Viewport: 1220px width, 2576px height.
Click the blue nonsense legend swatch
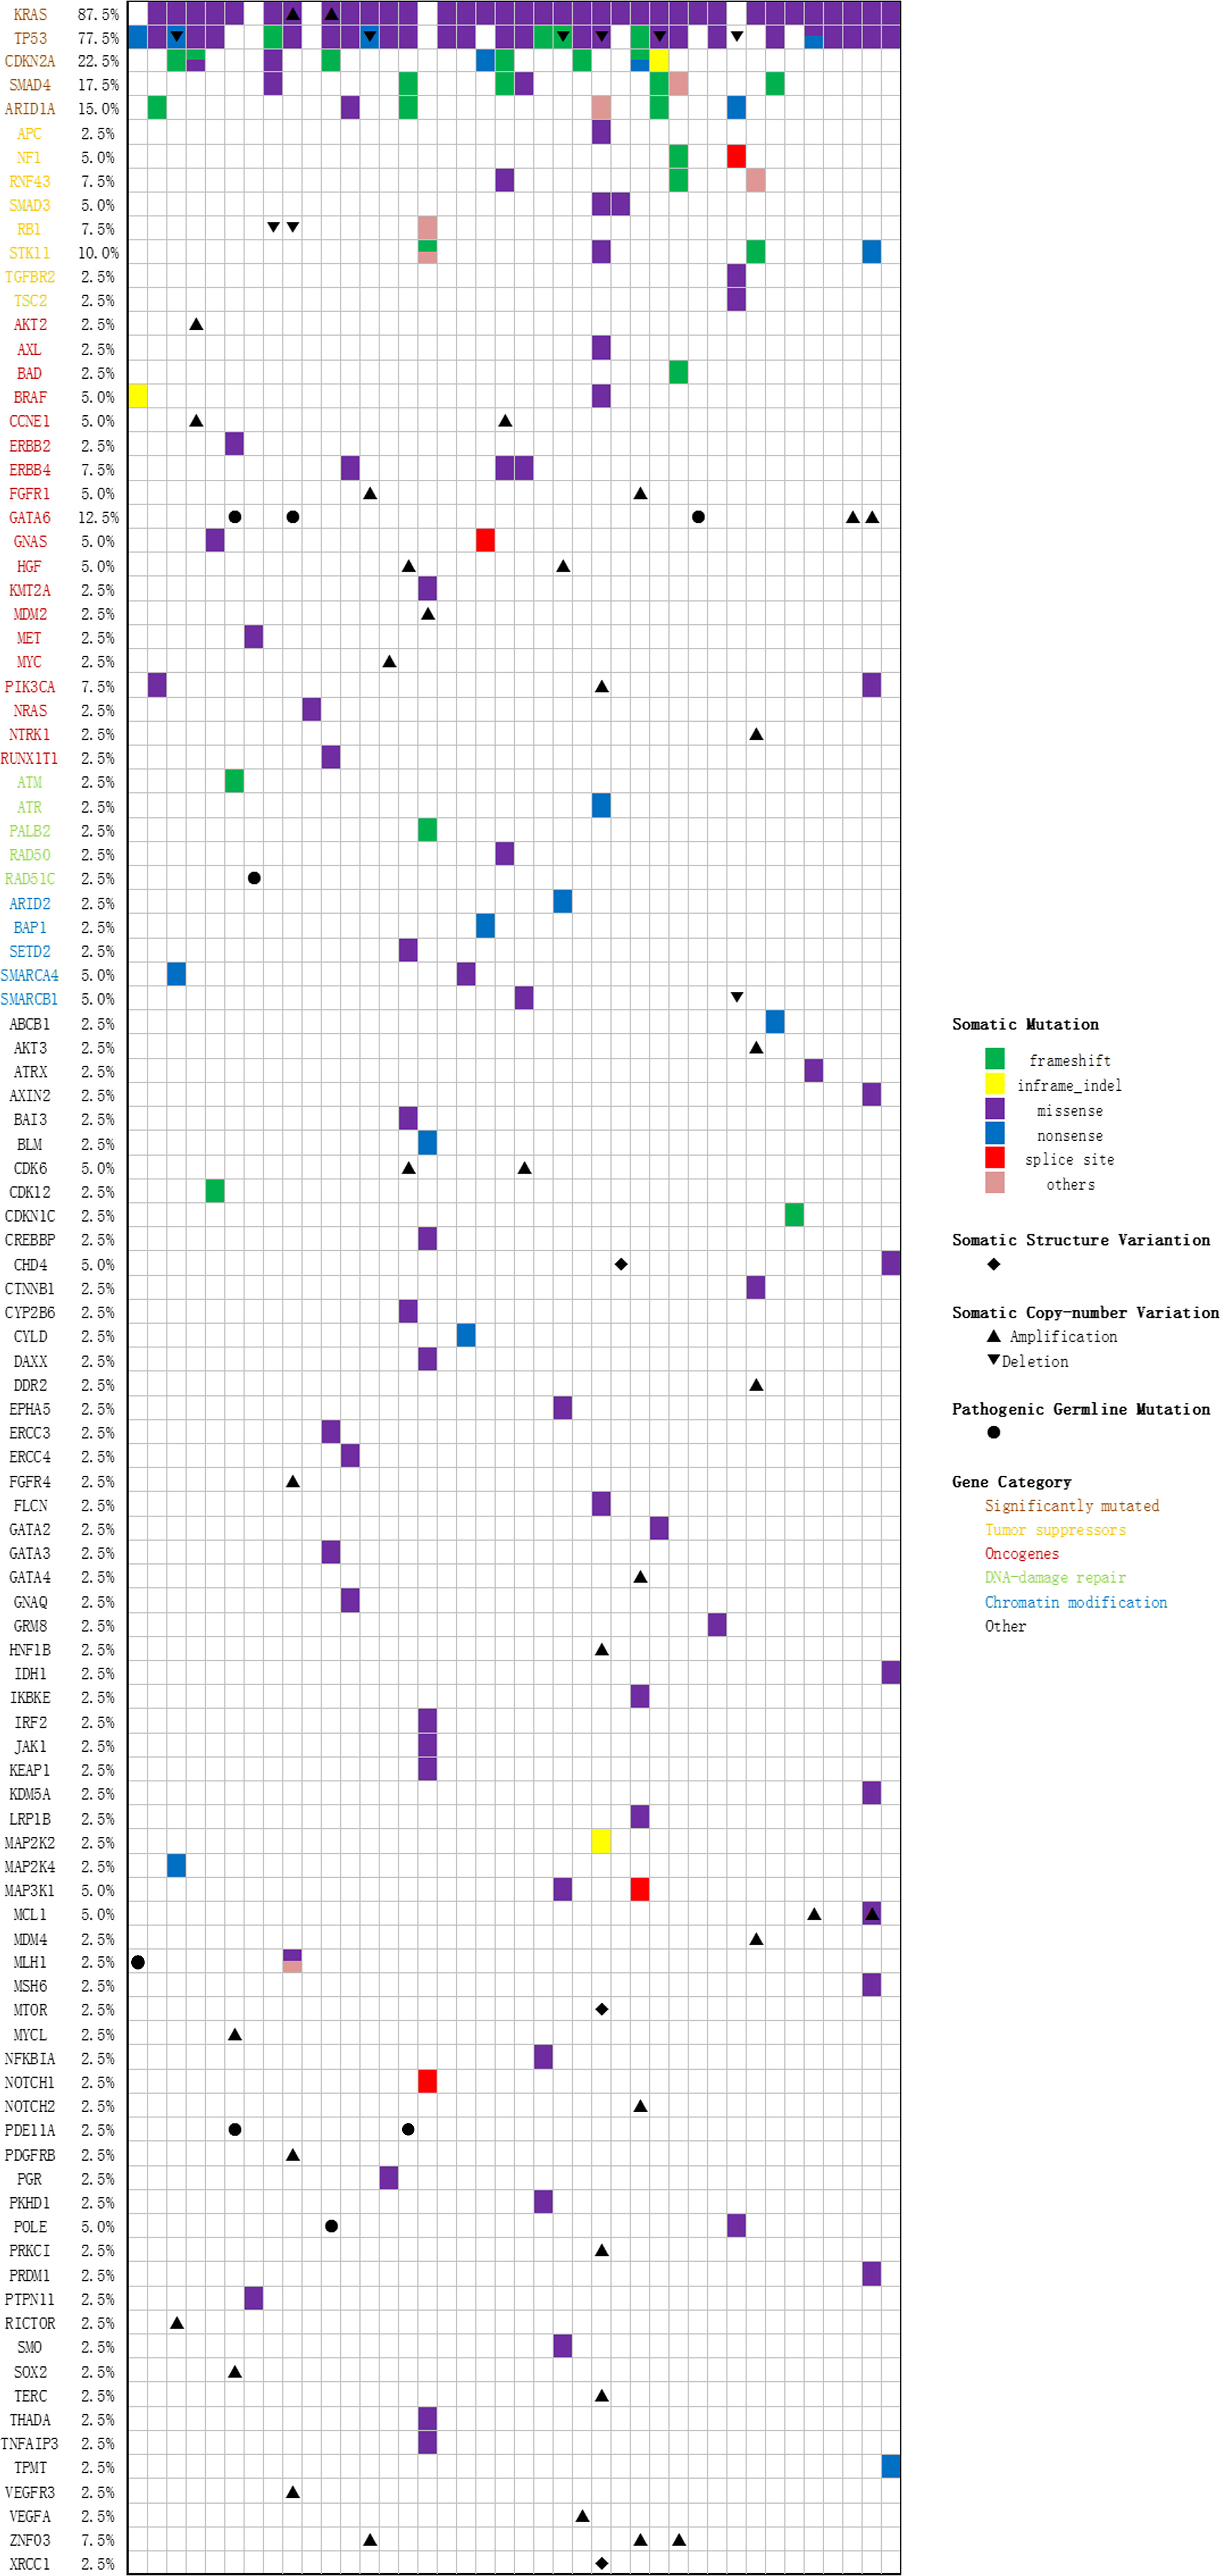994,1134
